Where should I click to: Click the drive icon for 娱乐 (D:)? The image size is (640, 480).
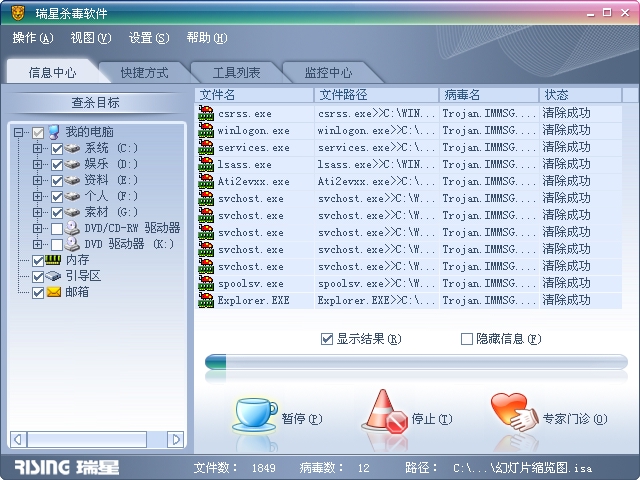72,164
